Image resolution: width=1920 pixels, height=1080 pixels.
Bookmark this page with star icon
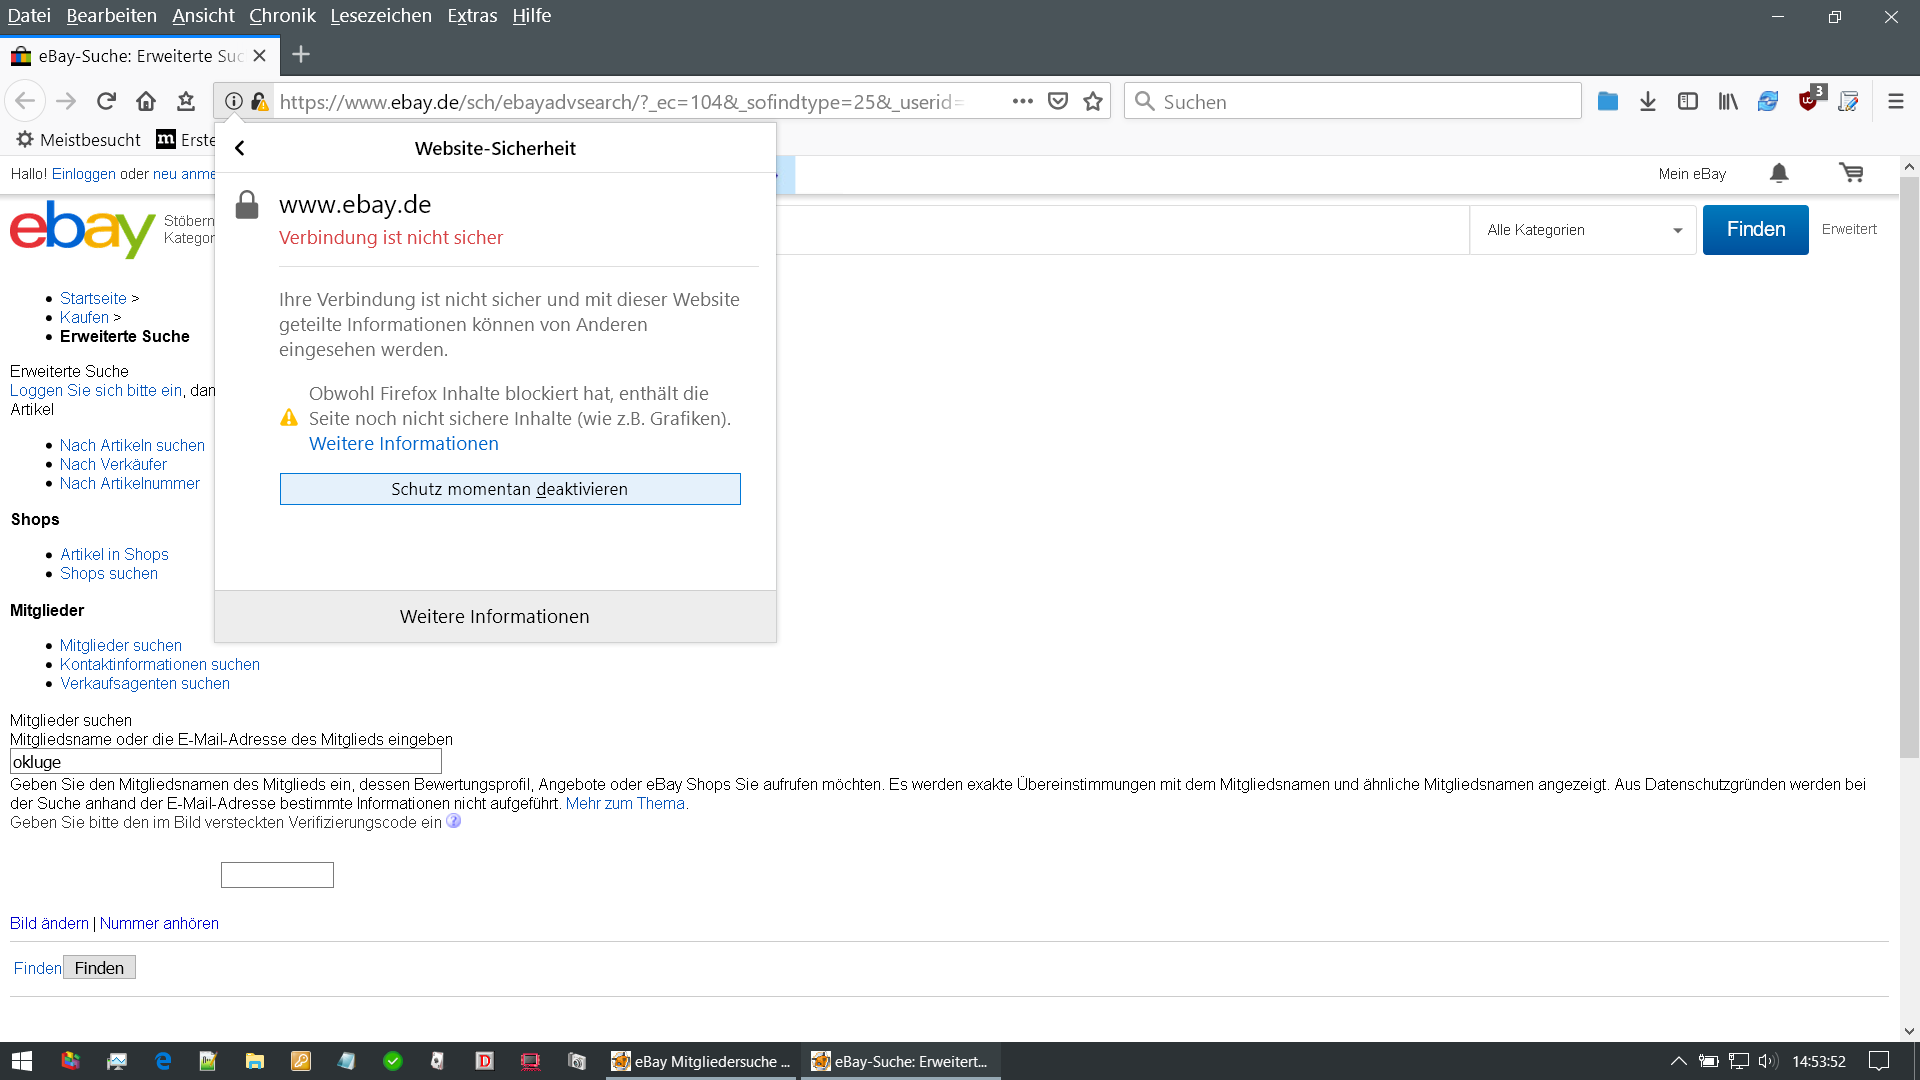point(1093,101)
